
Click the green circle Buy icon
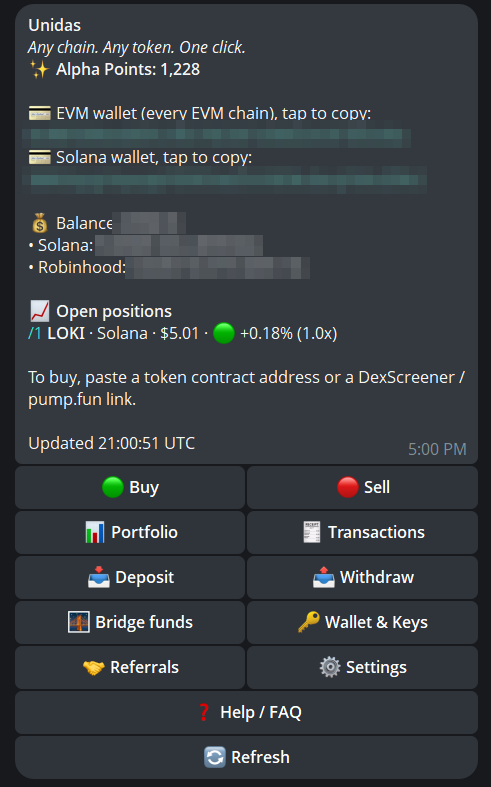click(112, 487)
